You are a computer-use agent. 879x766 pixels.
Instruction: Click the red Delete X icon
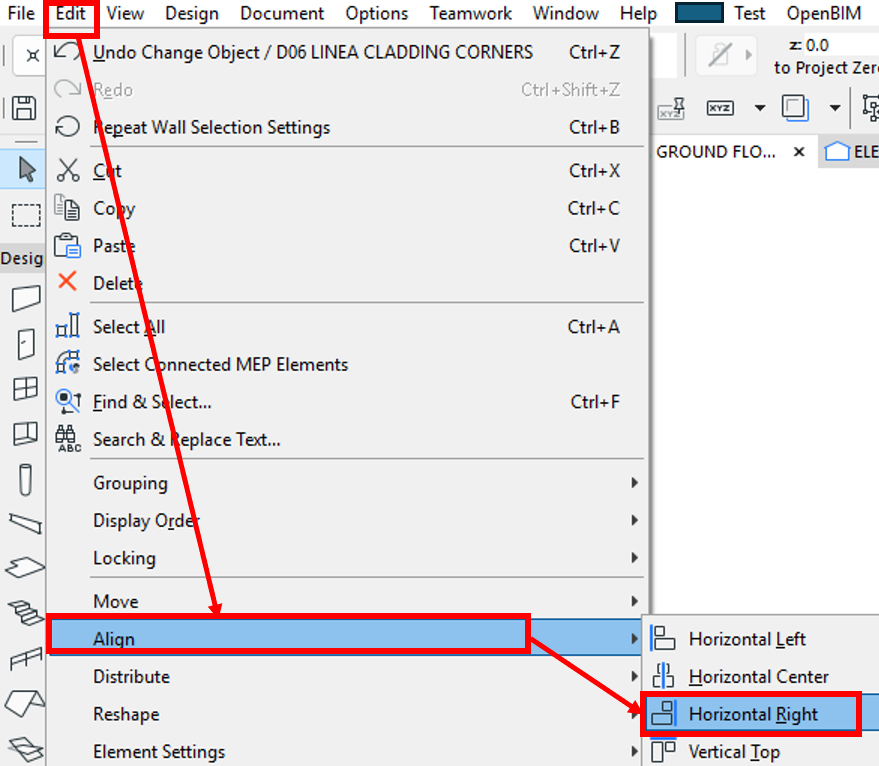[x=67, y=281]
